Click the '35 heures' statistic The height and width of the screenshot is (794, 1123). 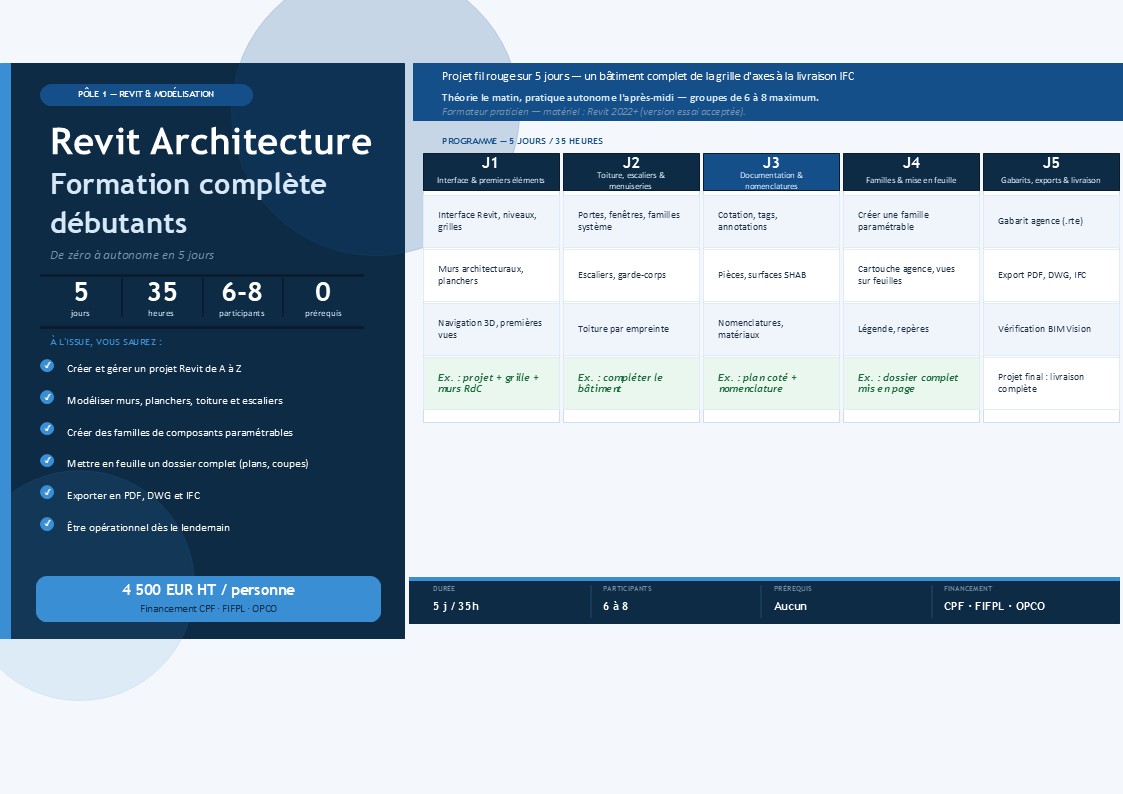[161, 299]
